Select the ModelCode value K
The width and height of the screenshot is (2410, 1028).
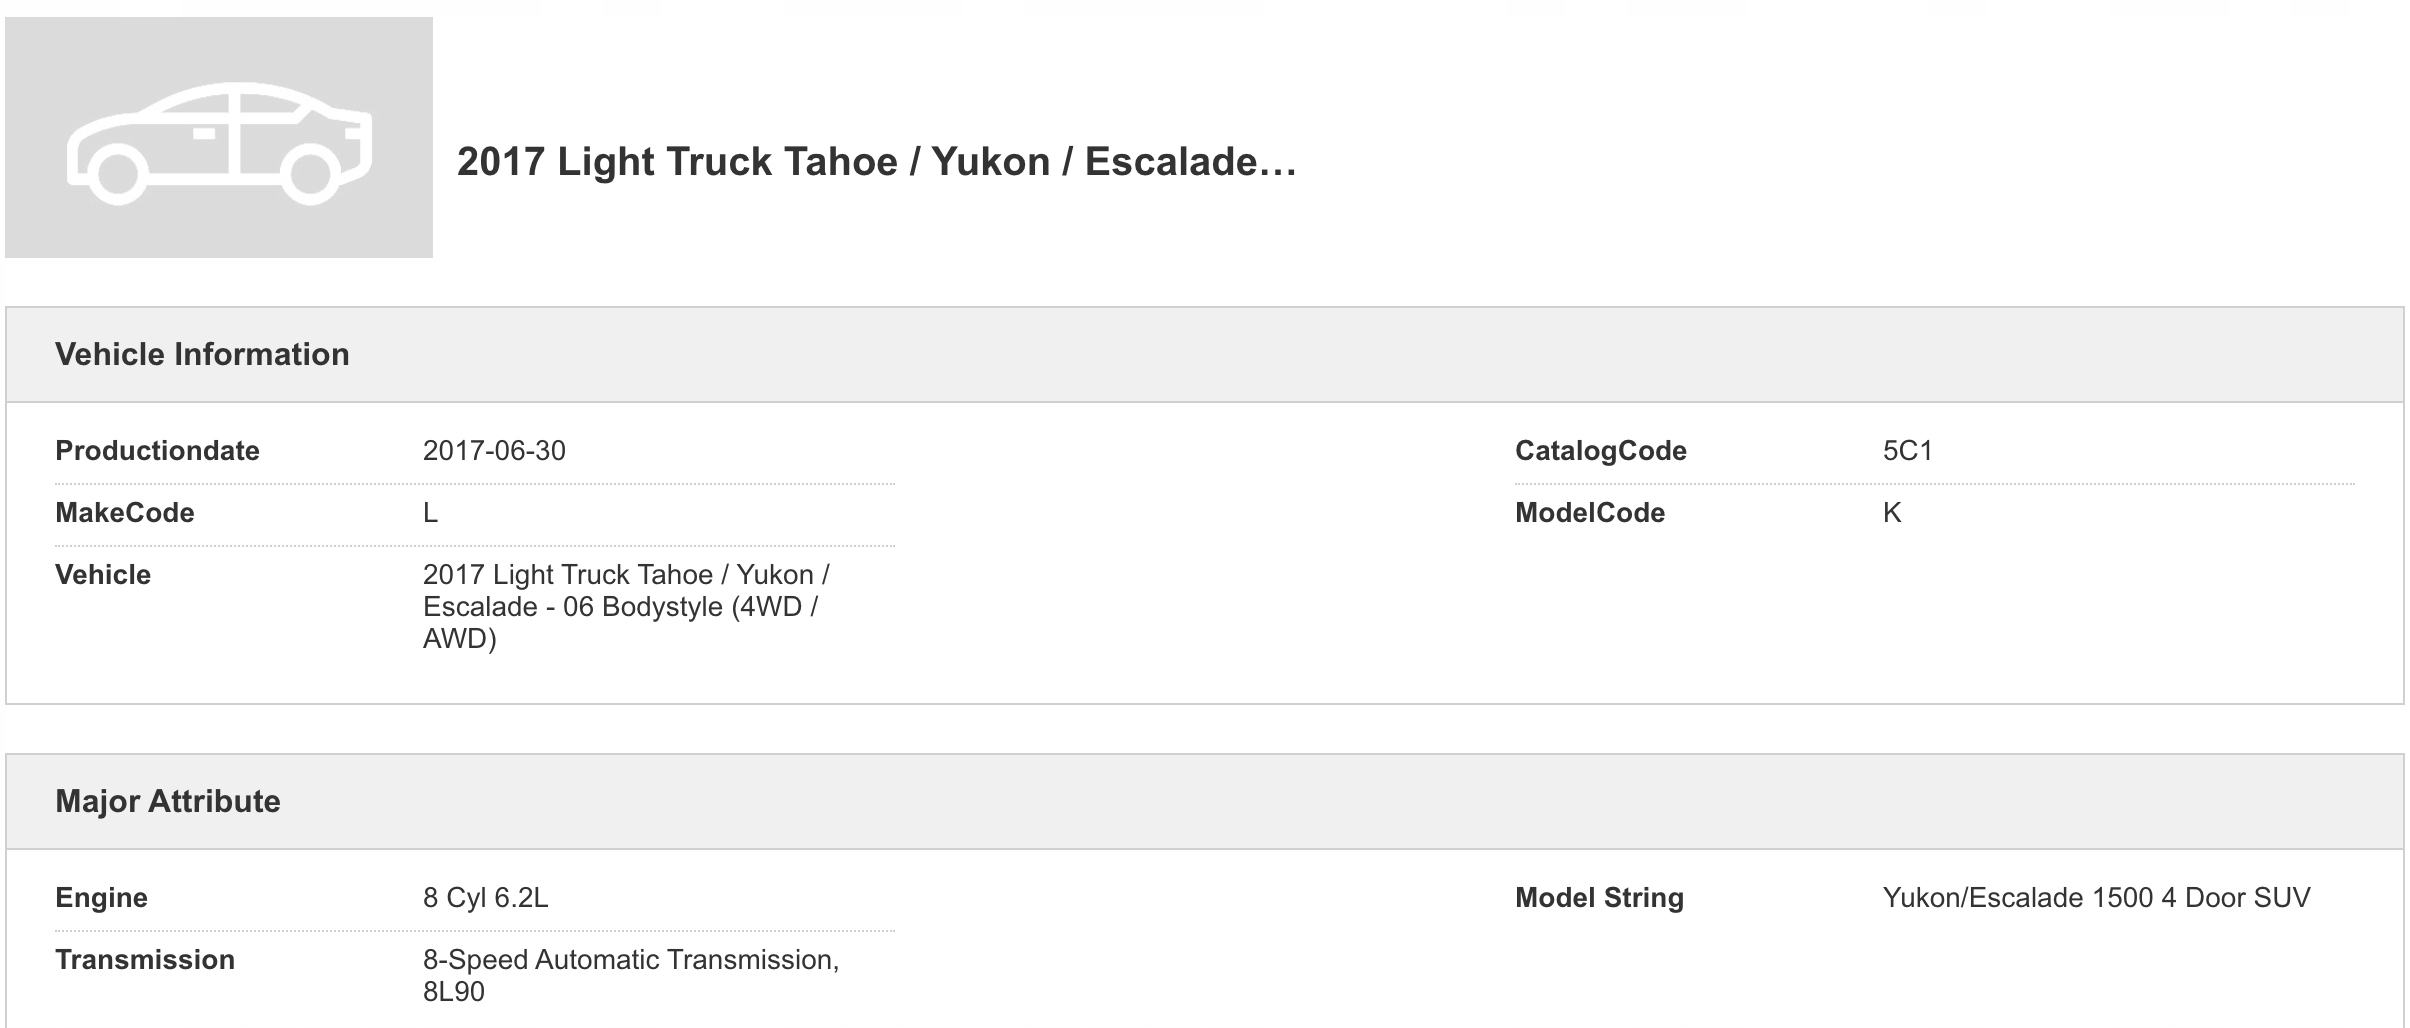[1892, 513]
